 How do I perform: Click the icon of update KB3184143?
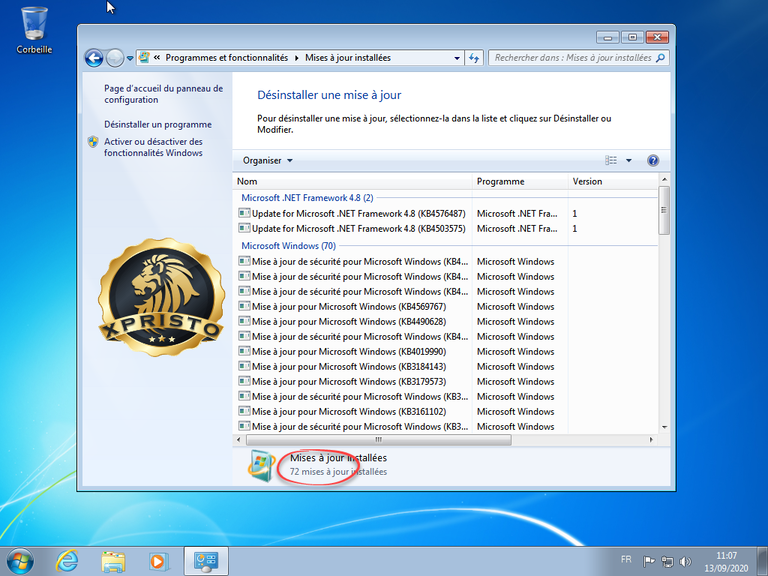coord(244,366)
